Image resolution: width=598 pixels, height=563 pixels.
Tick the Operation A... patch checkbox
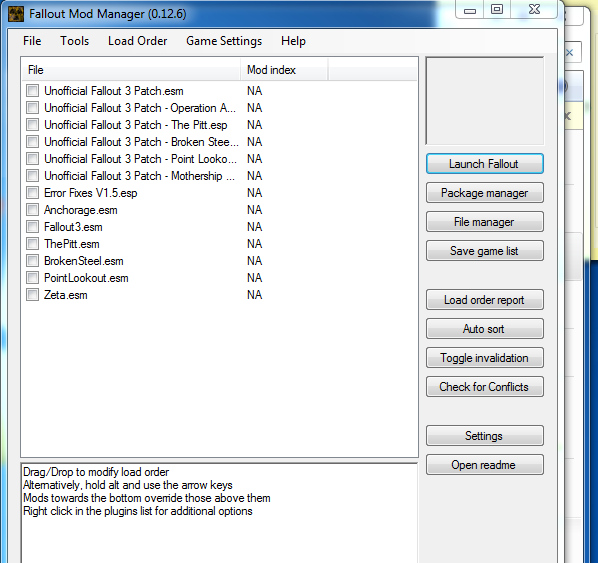pos(32,108)
